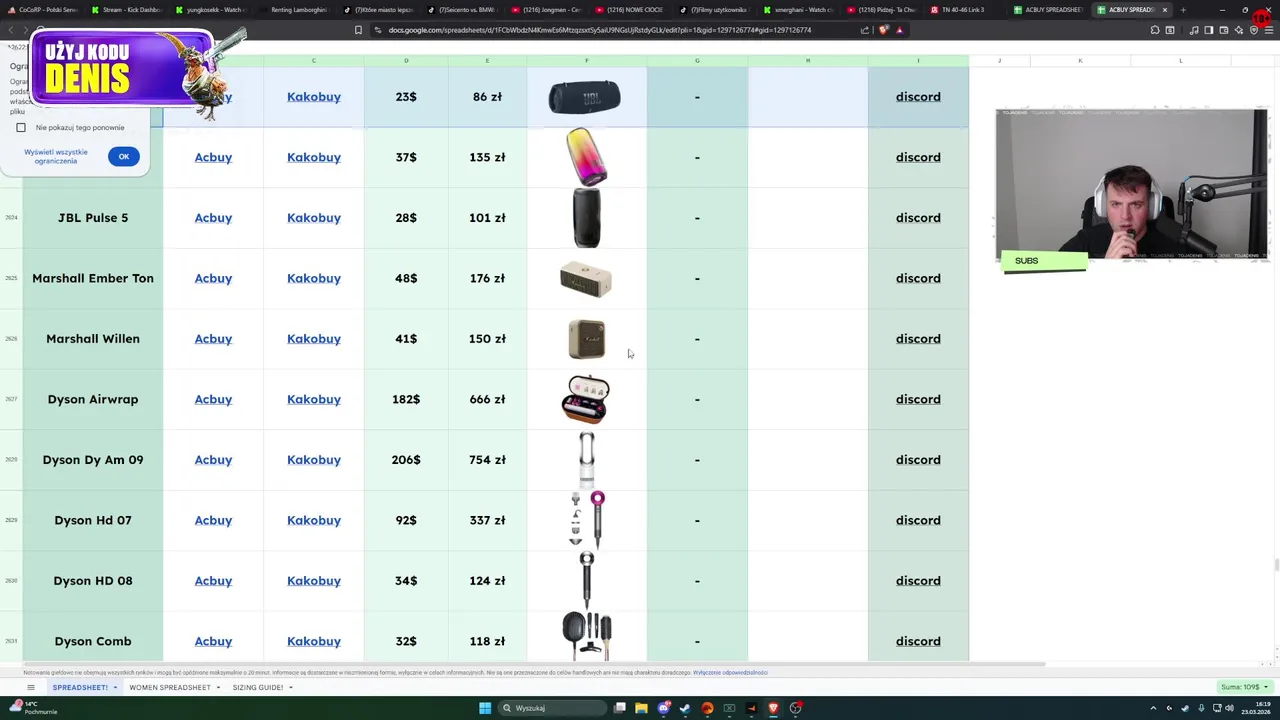The width and height of the screenshot is (1280, 720).
Task: Select the '182$' price cell
Action: [406, 399]
